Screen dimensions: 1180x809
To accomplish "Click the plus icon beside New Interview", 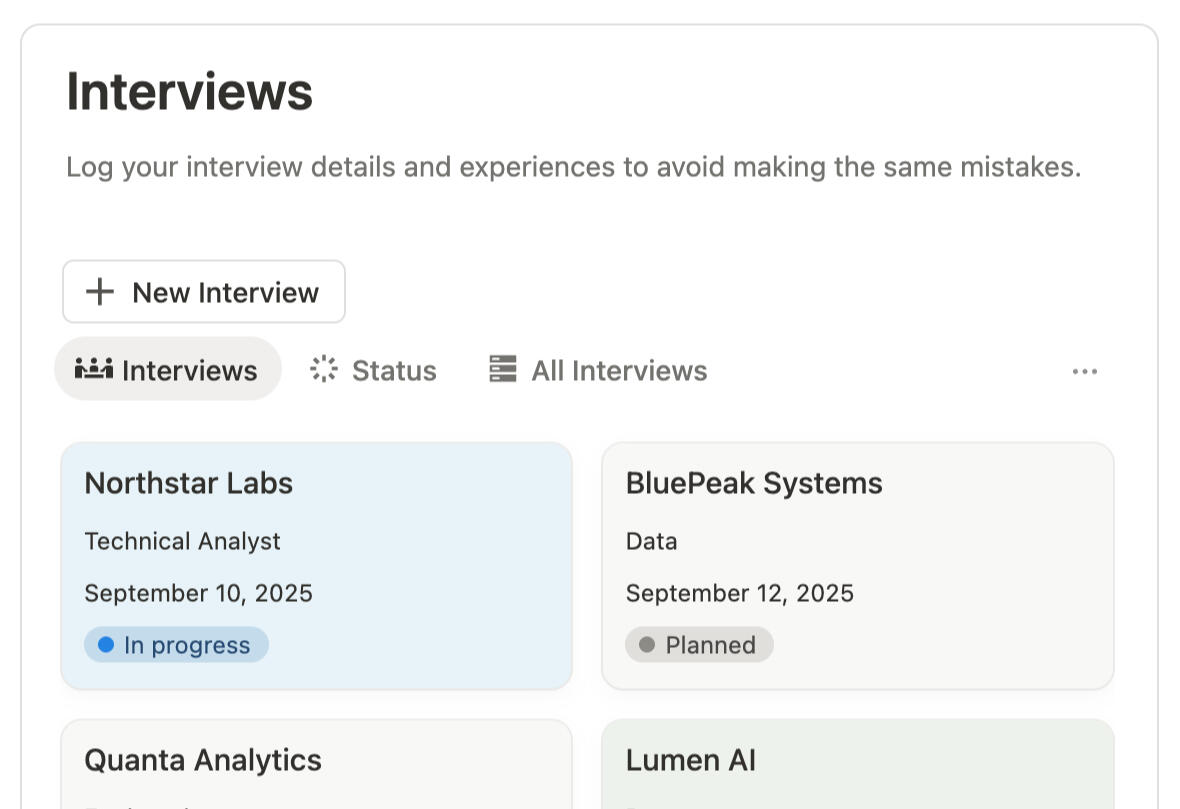I will [x=100, y=292].
